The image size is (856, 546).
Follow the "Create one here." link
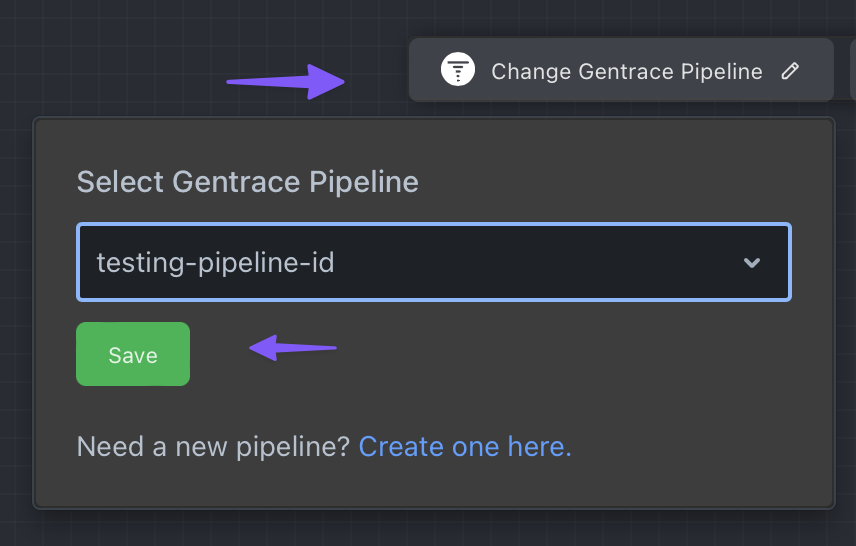click(x=465, y=446)
